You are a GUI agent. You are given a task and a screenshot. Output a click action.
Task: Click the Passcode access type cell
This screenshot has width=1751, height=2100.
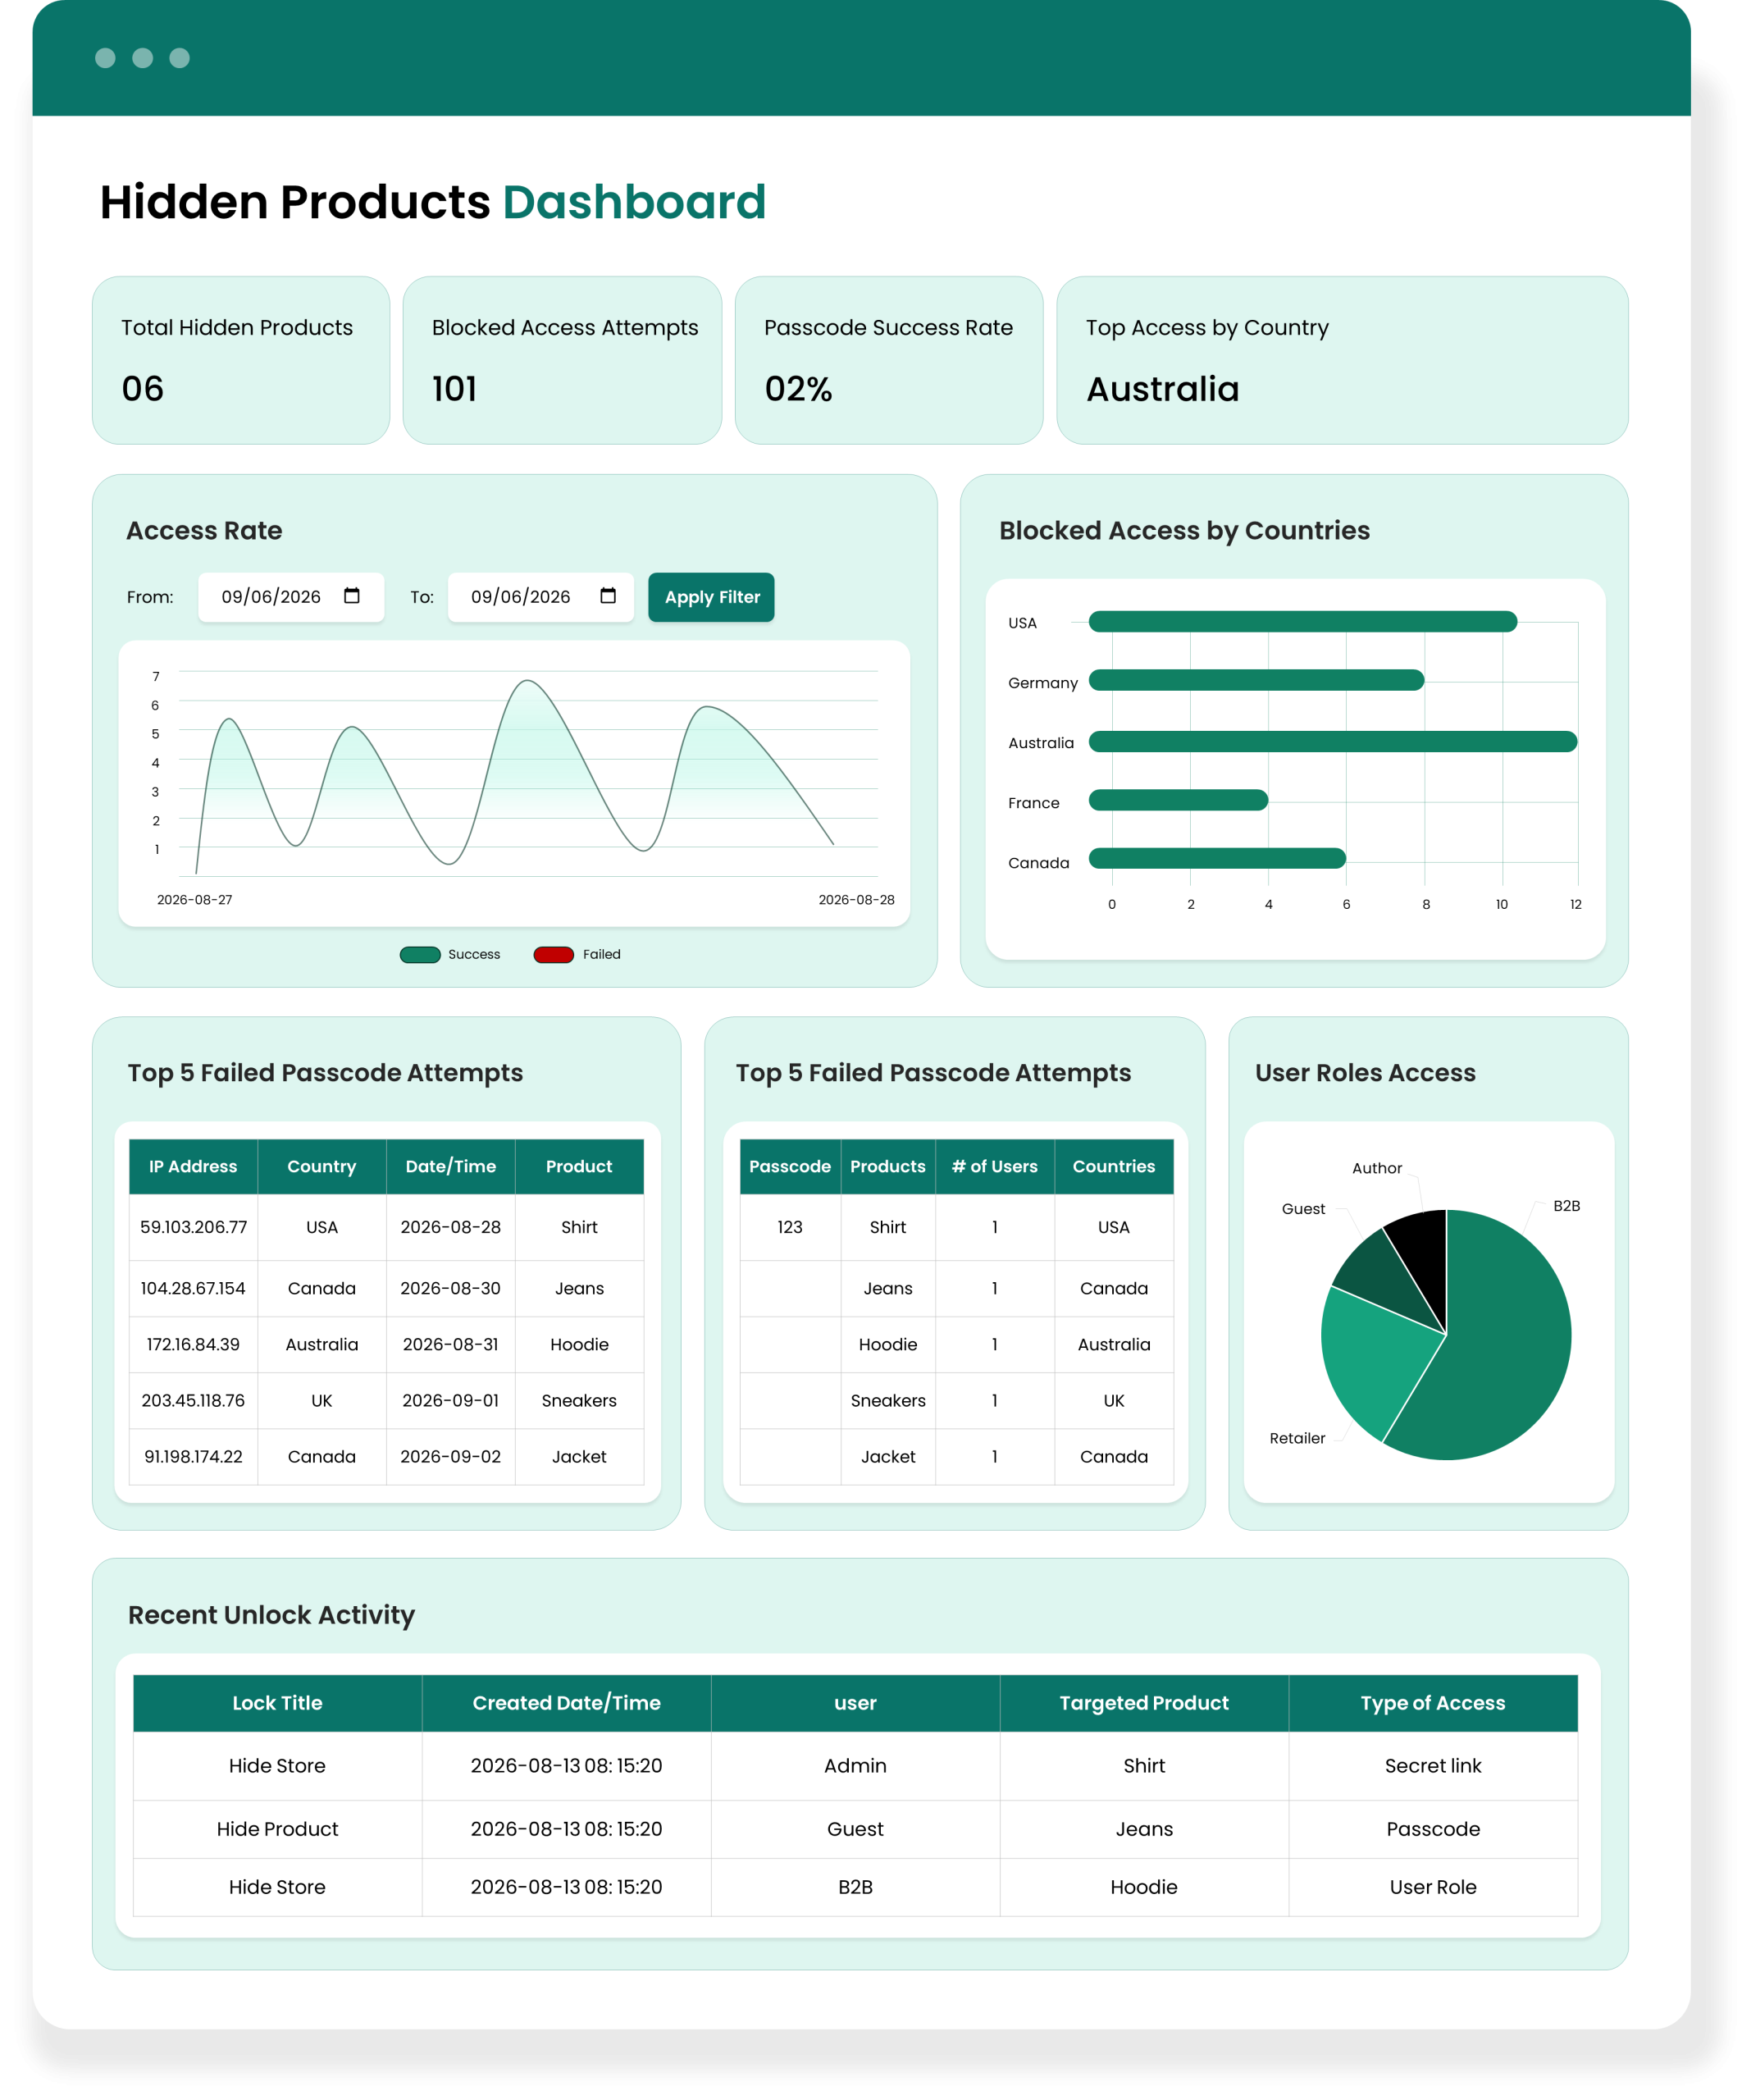(x=1433, y=1829)
